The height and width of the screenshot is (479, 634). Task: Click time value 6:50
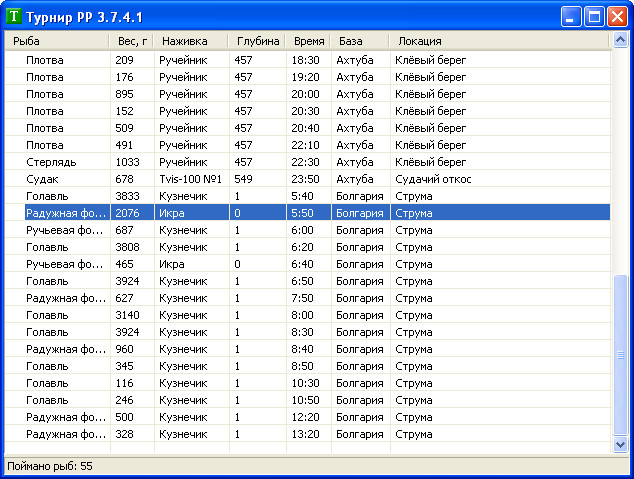tap(302, 281)
